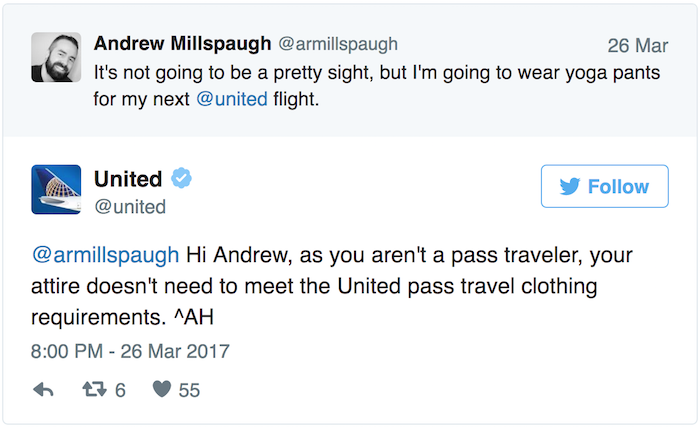Click United's reply text about pass travel clothing

tap(332, 286)
